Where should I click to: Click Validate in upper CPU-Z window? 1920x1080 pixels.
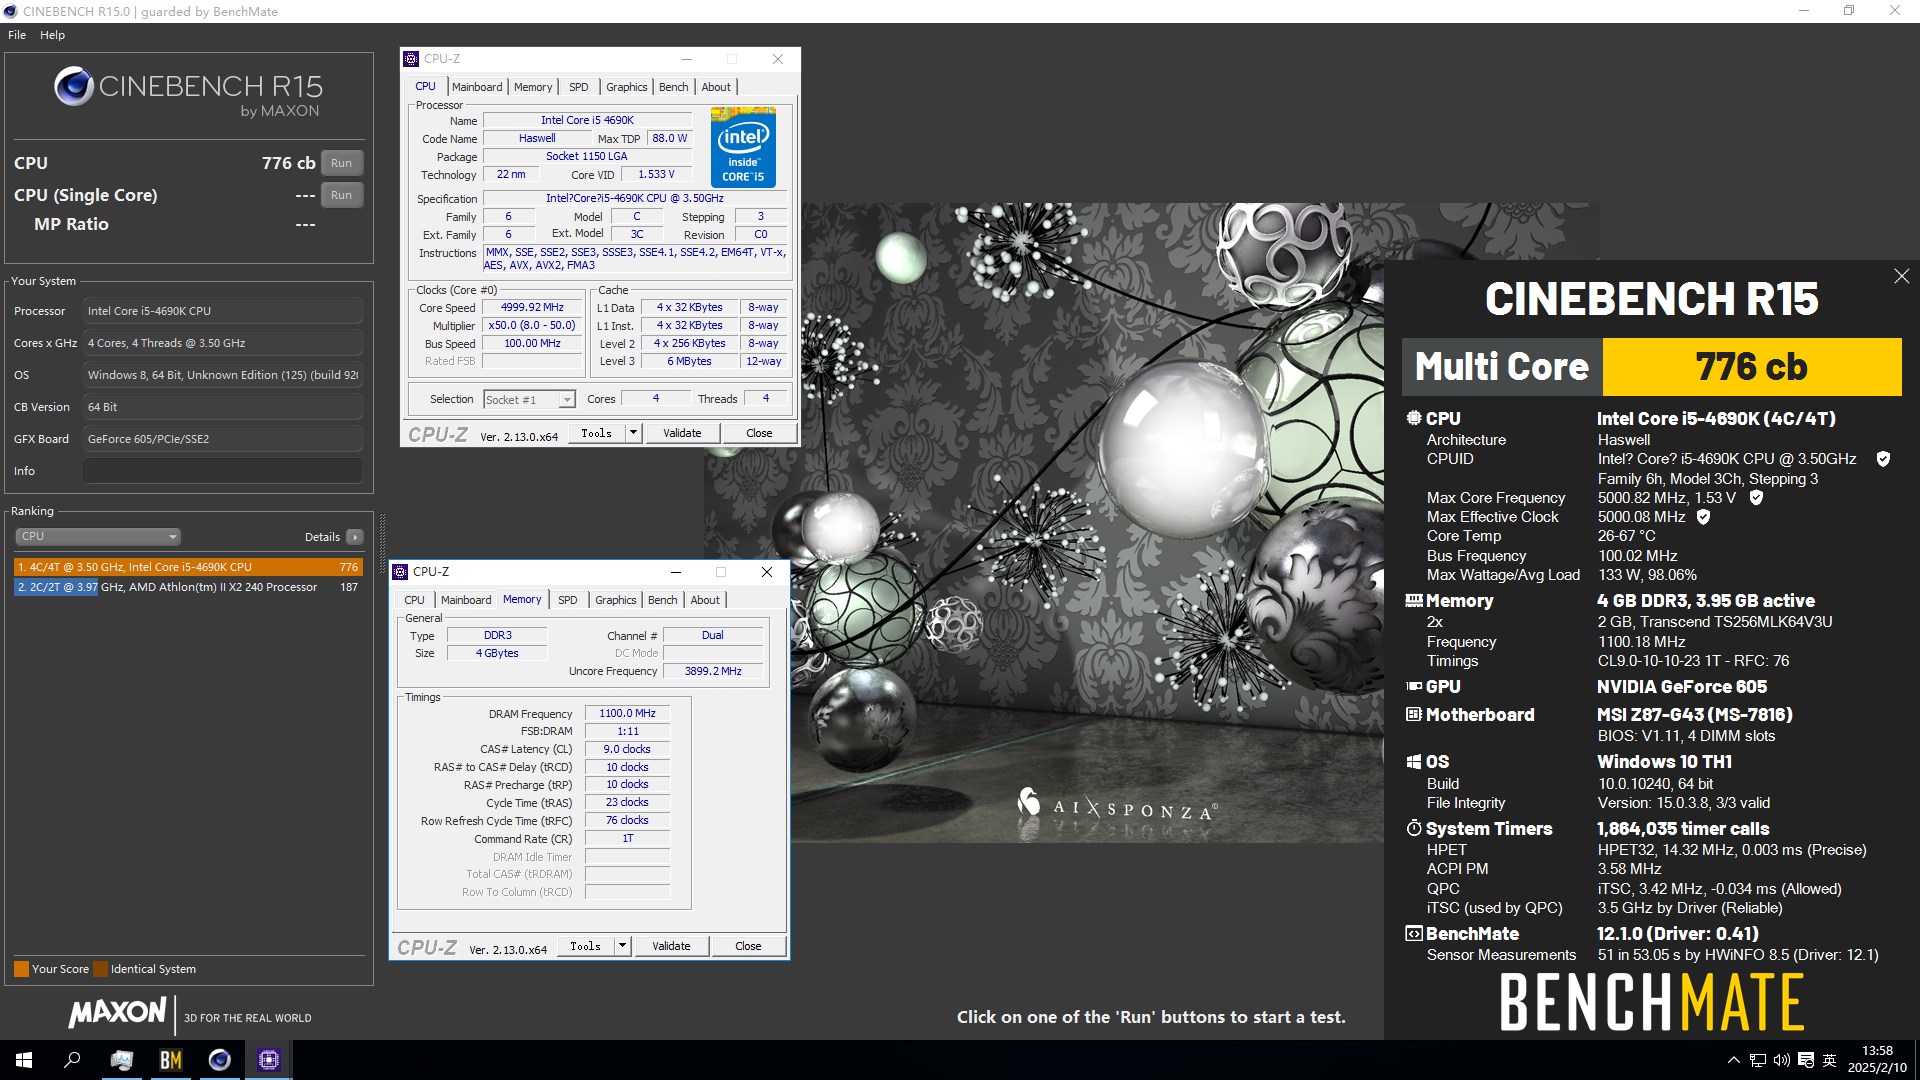pyautogui.click(x=682, y=433)
